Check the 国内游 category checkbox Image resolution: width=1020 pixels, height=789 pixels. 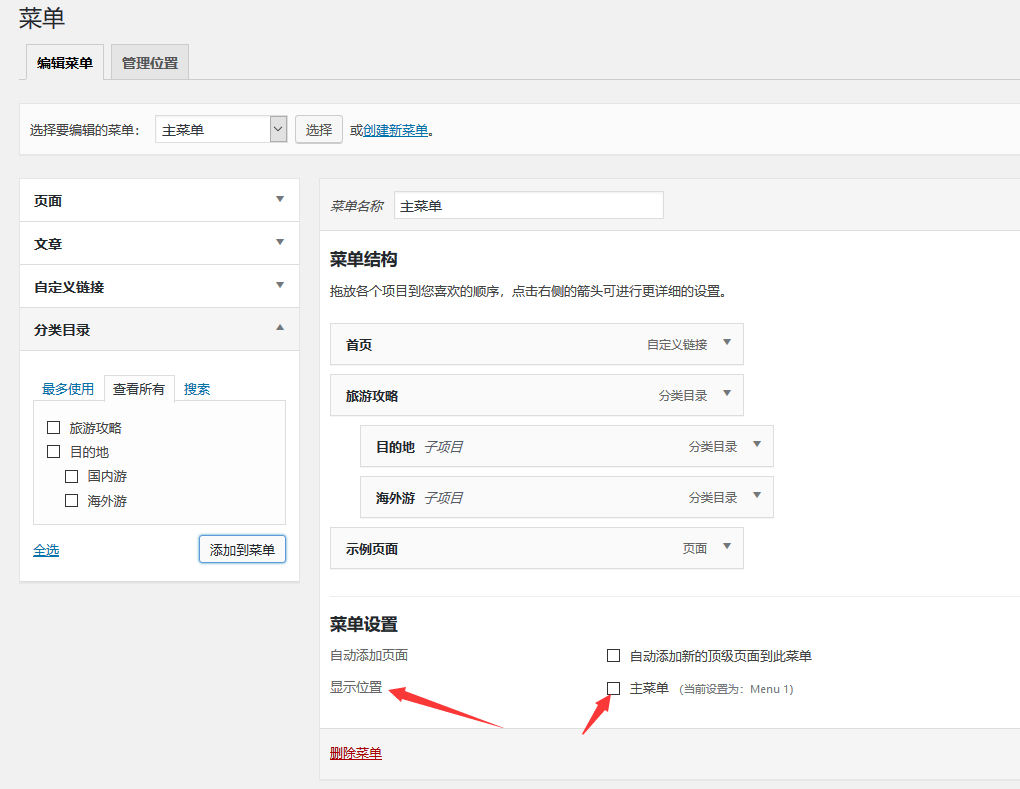point(72,477)
